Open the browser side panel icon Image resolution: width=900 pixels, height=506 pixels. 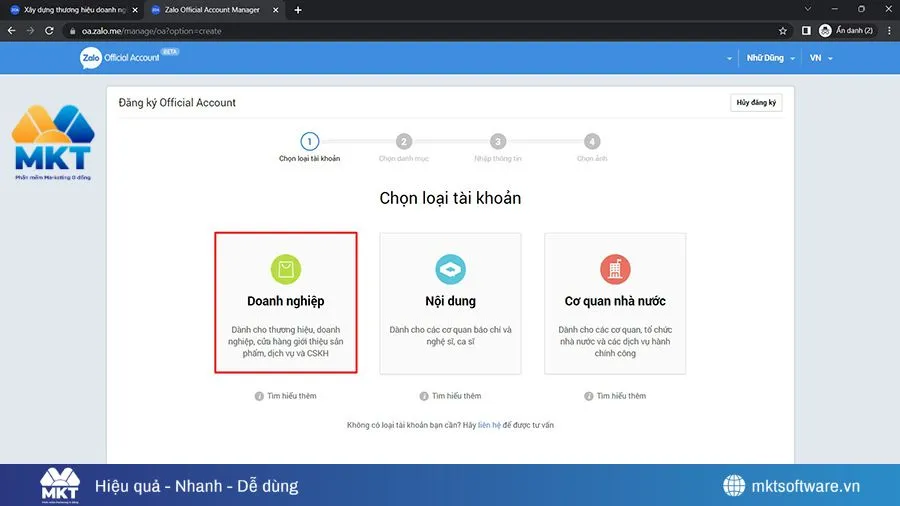click(x=806, y=31)
